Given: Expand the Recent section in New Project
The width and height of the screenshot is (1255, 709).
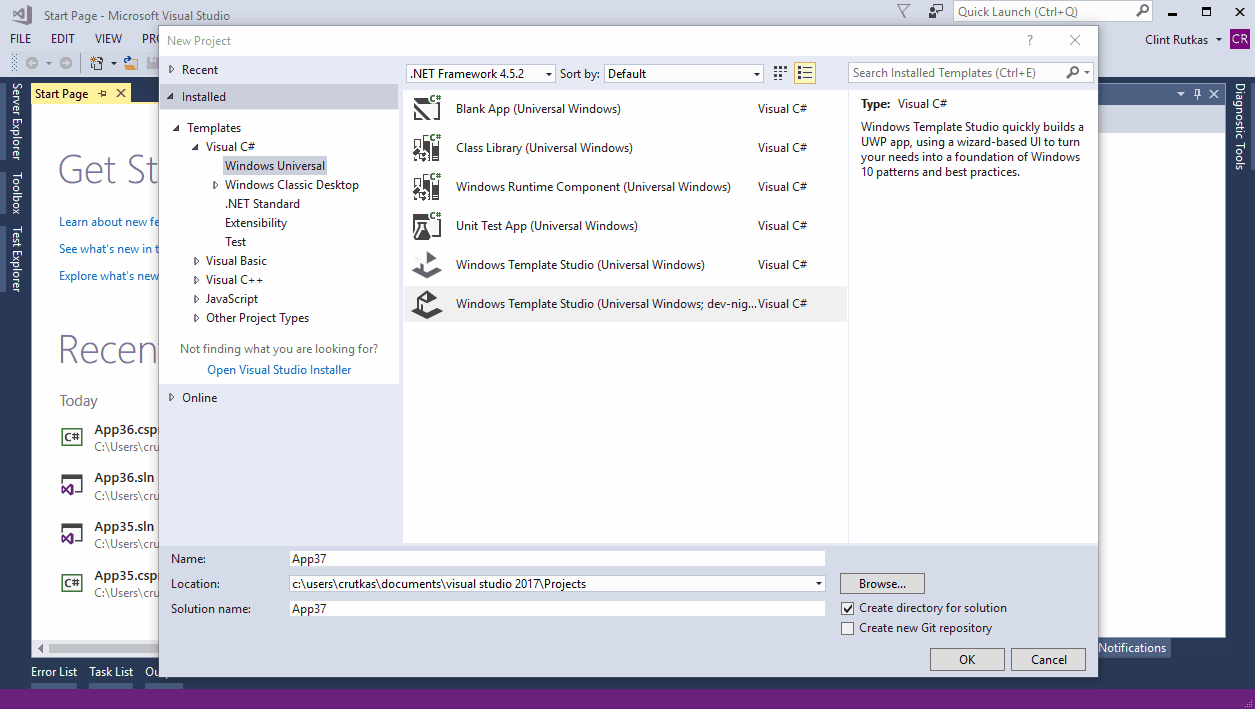Looking at the screenshot, I should tap(172, 70).
